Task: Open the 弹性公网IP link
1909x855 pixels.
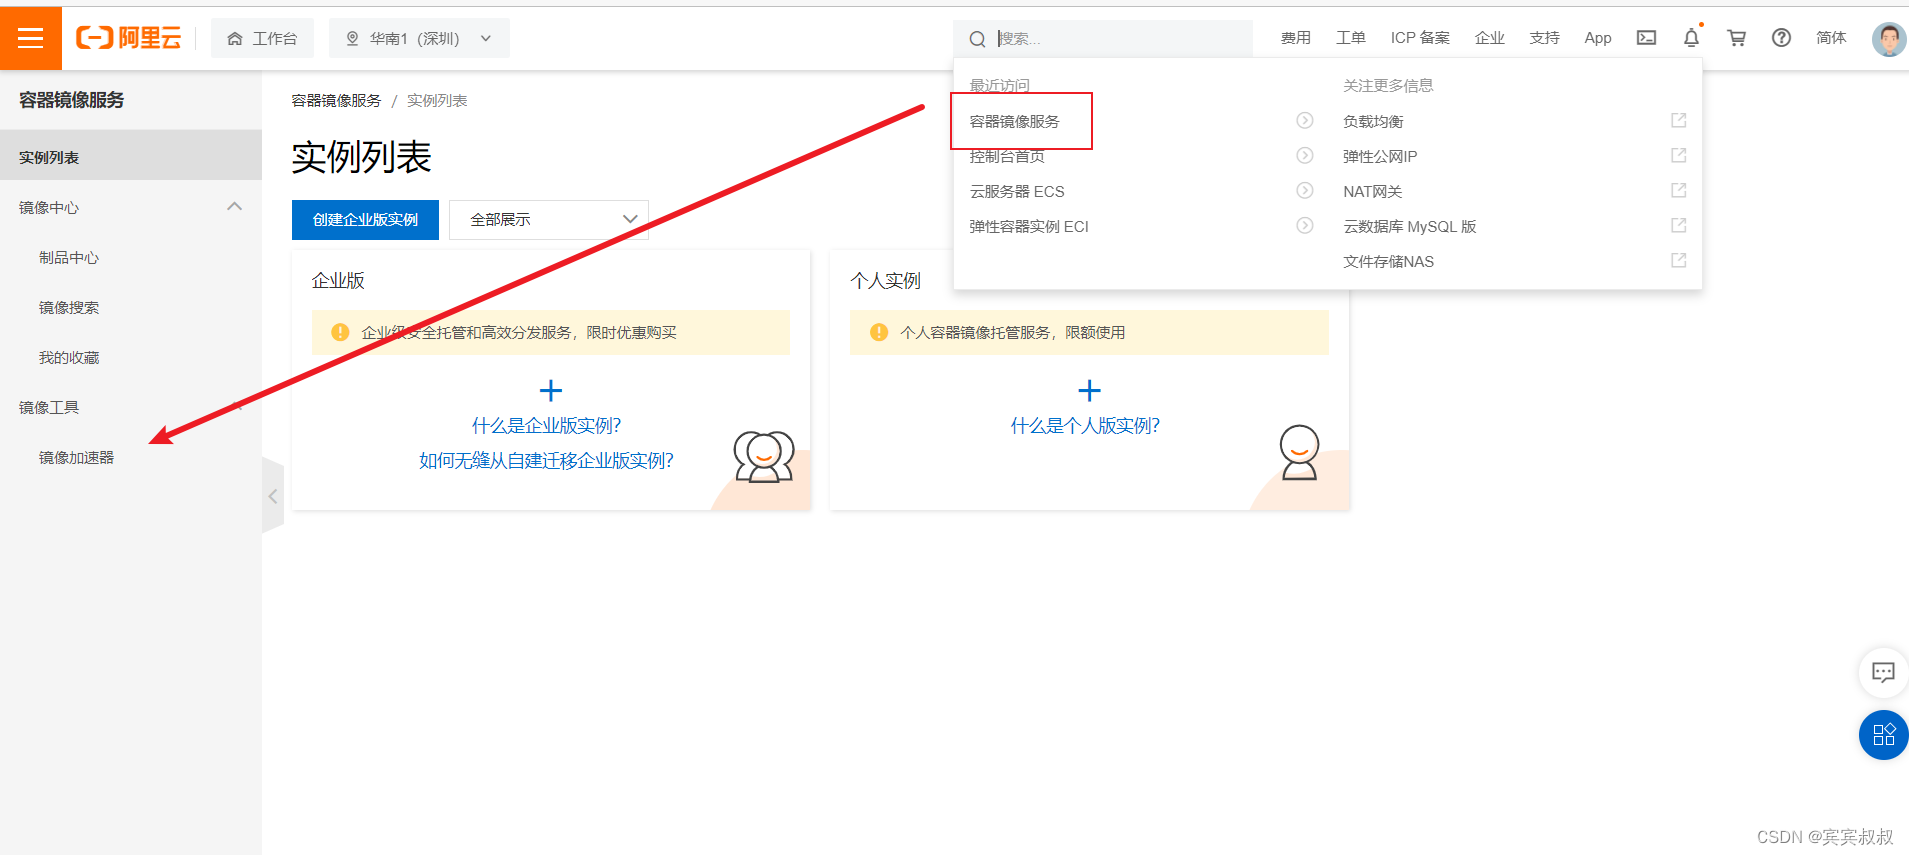Action: pos(1380,156)
